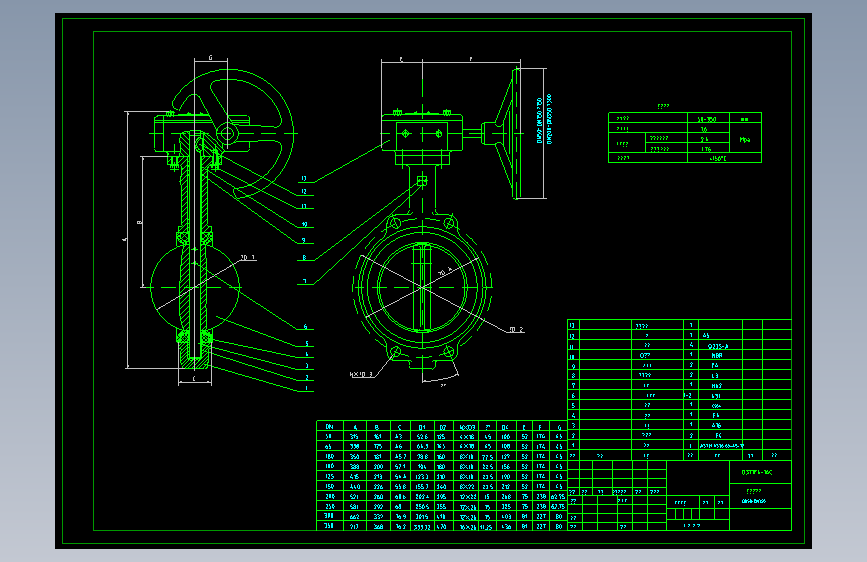Click the 'C' width dimension label below left view

click(194, 378)
